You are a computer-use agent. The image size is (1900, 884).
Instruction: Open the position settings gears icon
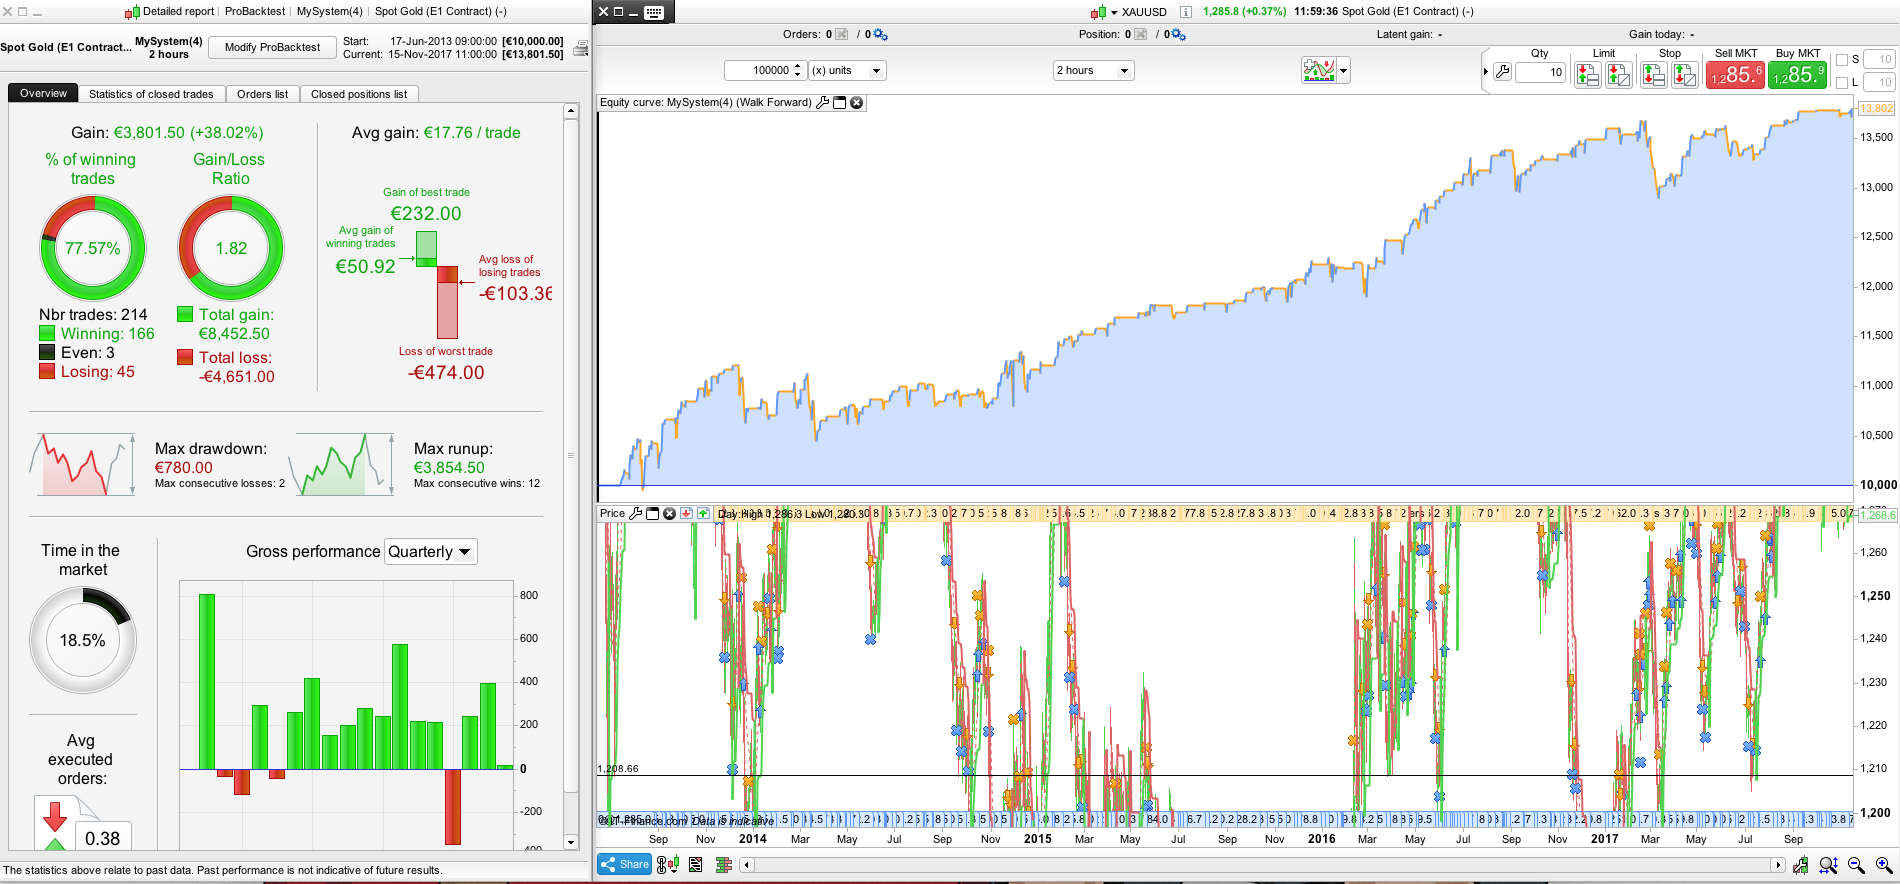point(1178,34)
